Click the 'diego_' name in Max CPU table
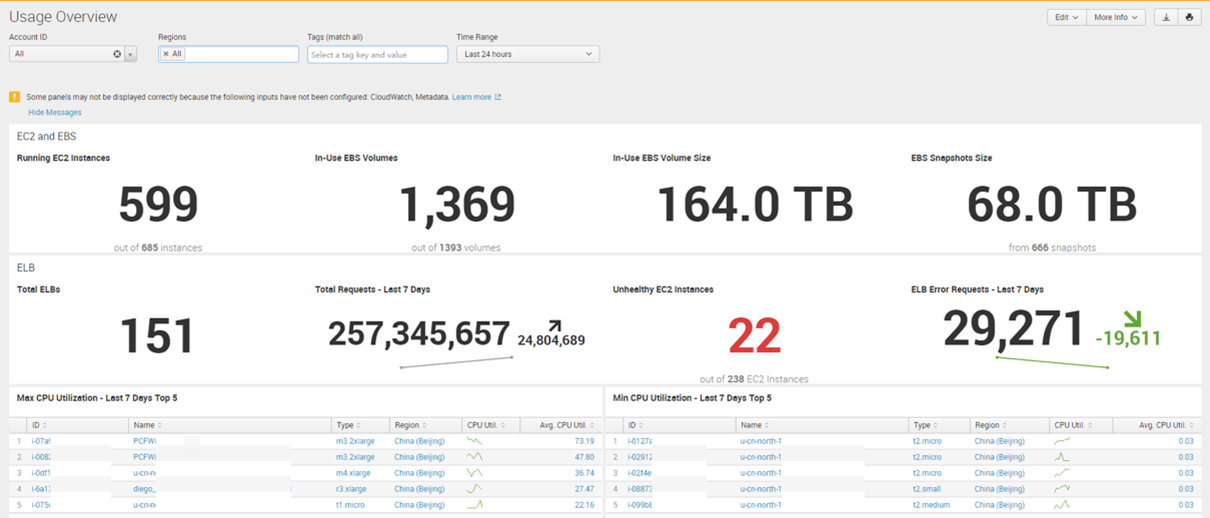The height and width of the screenshot is (518, 1210). [146, 489]
